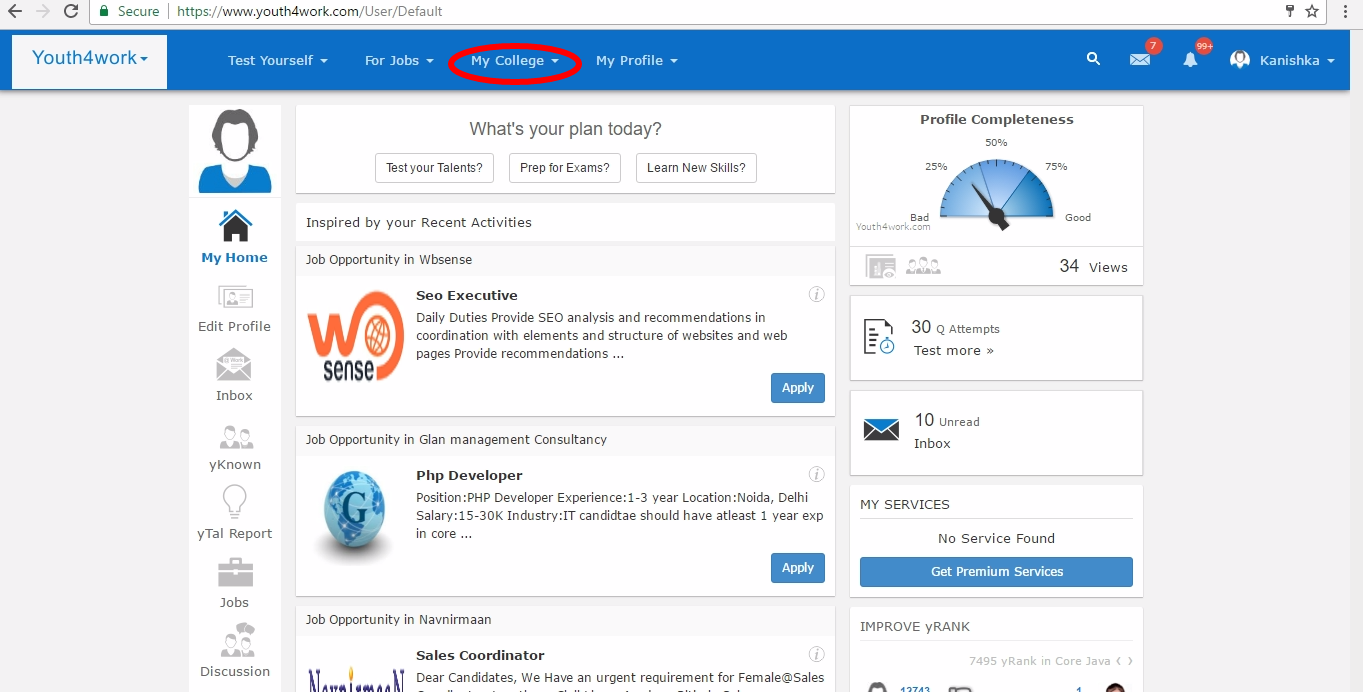Click the Unread Inbox envelope icon
Screen dimensions: 1363x692
click(881, 430)
